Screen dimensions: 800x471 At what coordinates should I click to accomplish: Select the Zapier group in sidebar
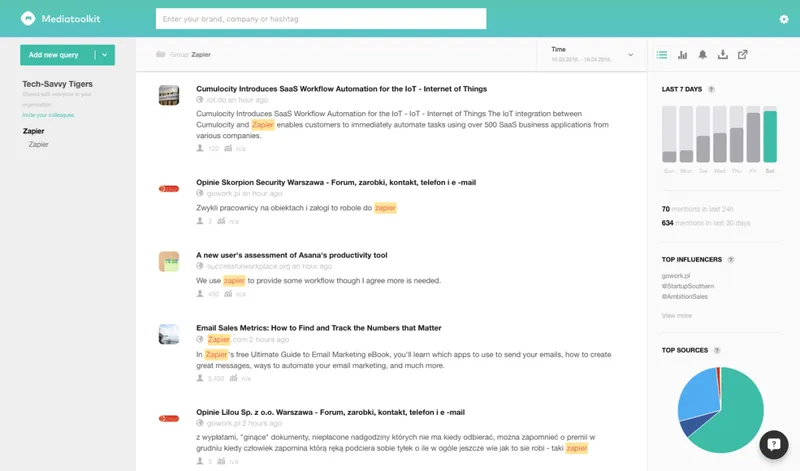(34, 131)
